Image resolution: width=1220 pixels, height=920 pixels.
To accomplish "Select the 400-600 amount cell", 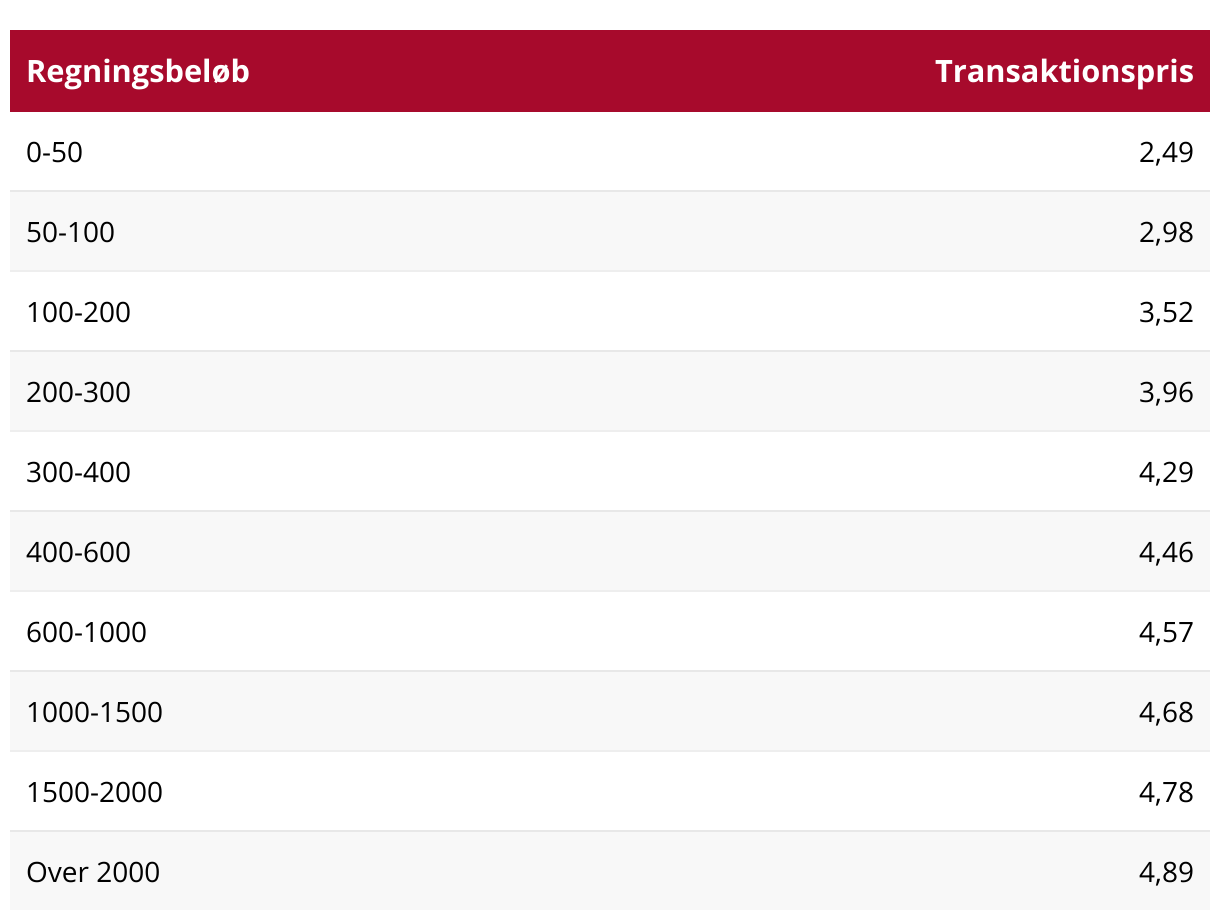I will (x=79, y=552).
